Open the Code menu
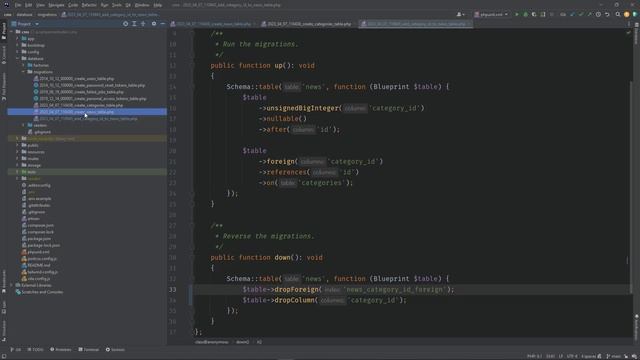Screen dimensions: 640x360 [73, 5]
